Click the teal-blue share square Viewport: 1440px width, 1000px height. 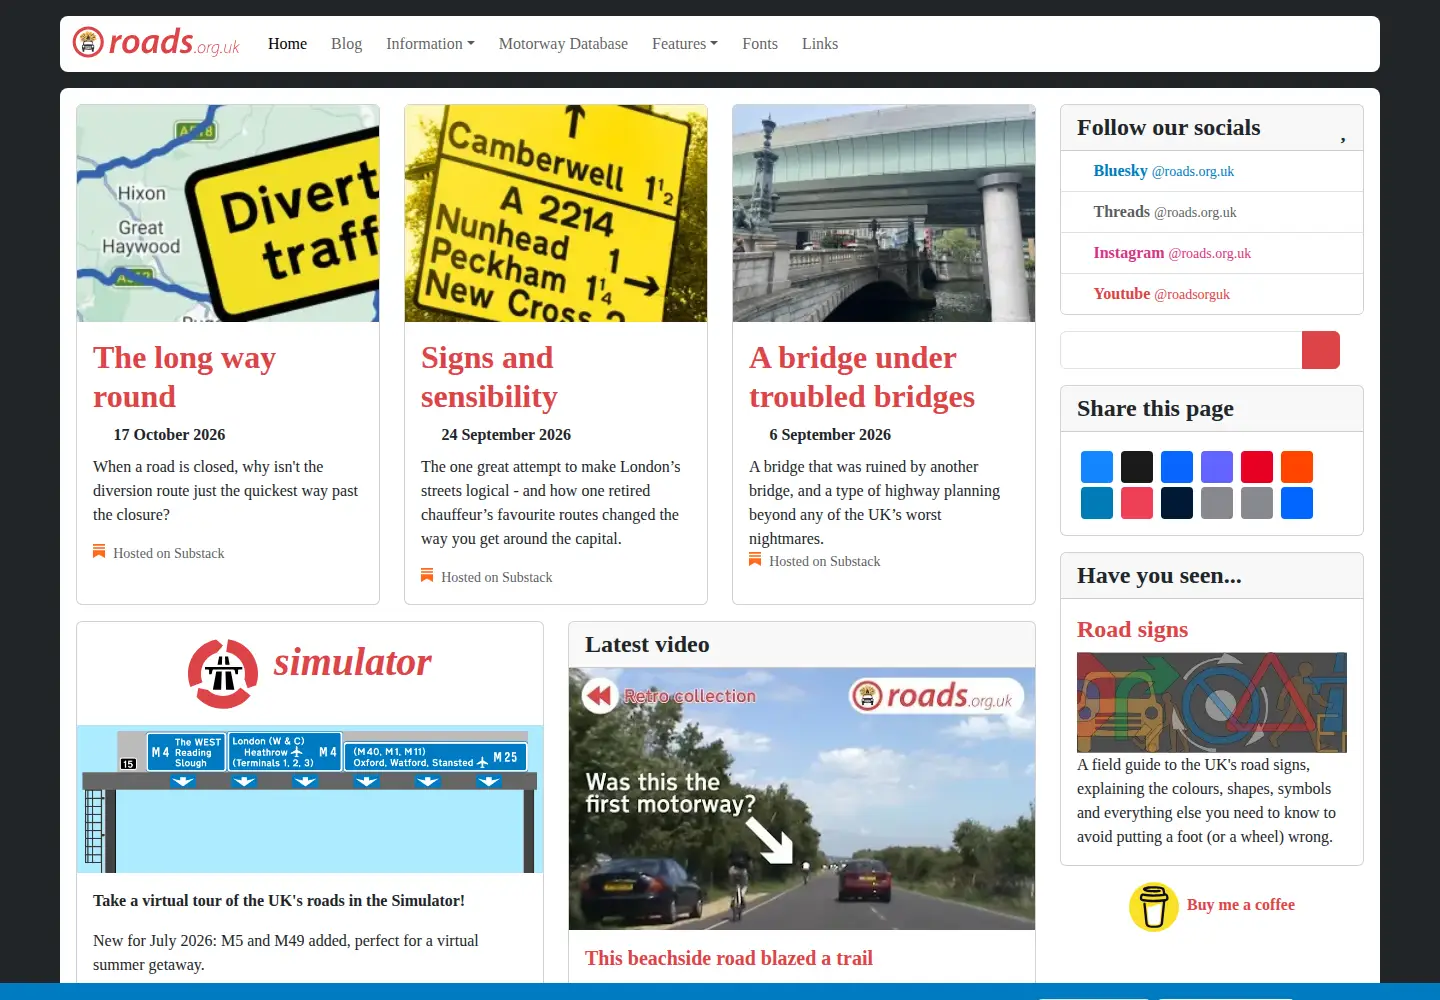(1097, 503)
